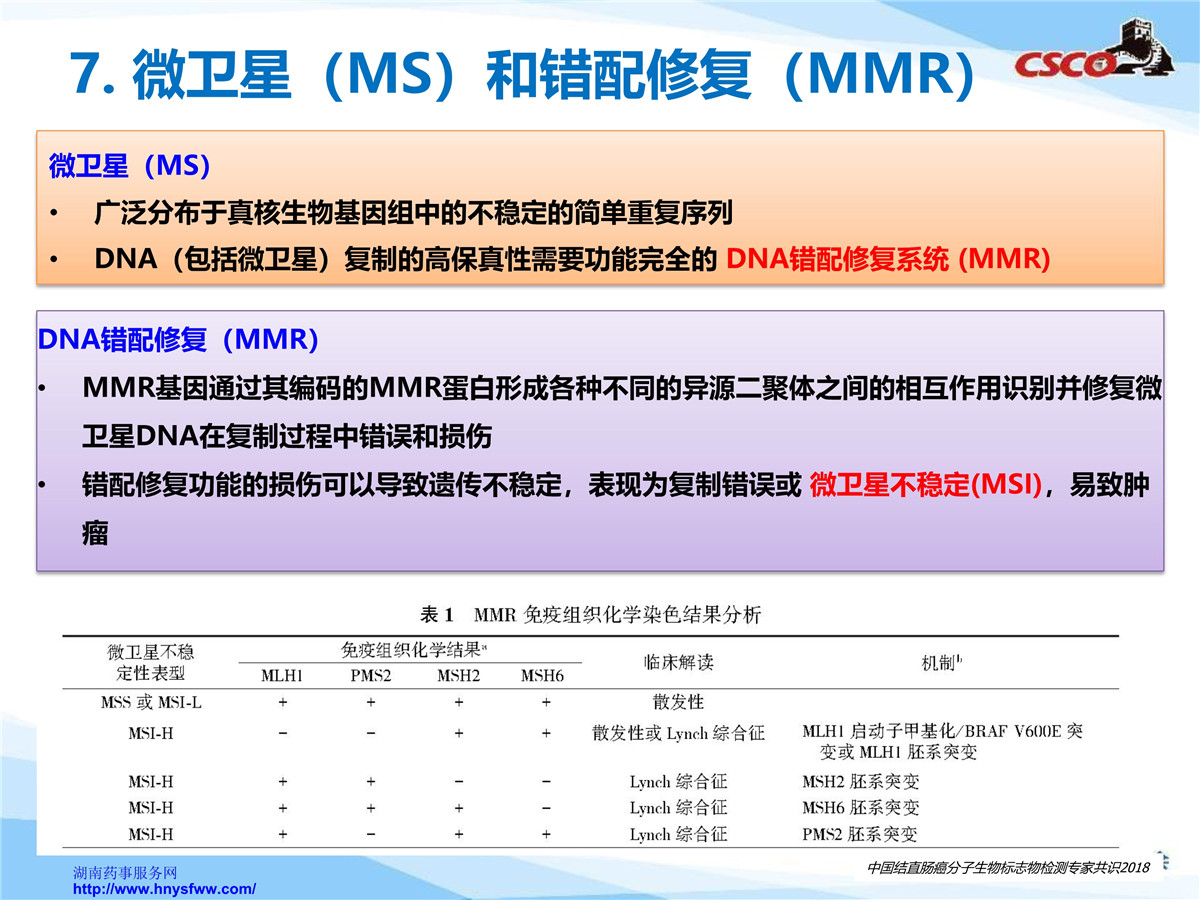Click the MSH2 column header
The height and width of the screenshot is (900, 1200).
458,676
